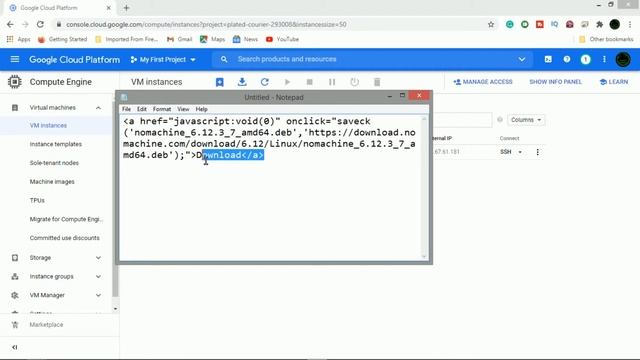Image resolution: width=640 pixels, height=360 pixels.
Task: Open the new browser tab plus button
Action: 126,8
